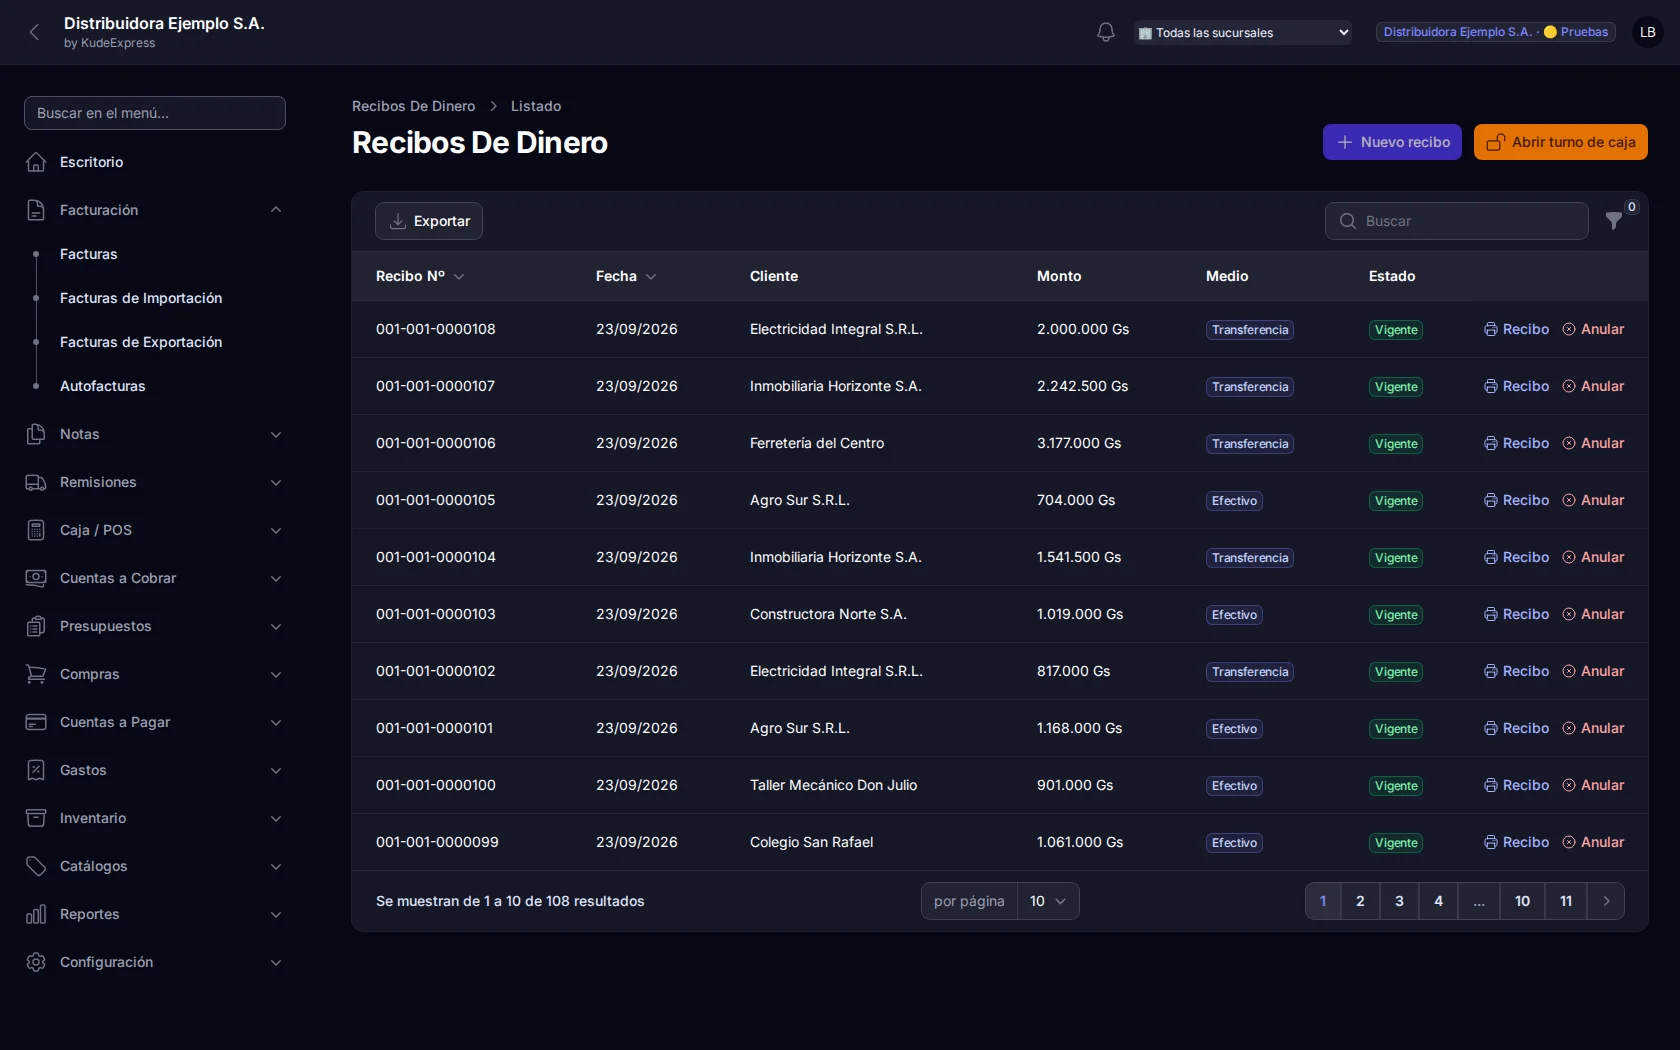
Task: Go to page 2
Action: (1360, 901)
